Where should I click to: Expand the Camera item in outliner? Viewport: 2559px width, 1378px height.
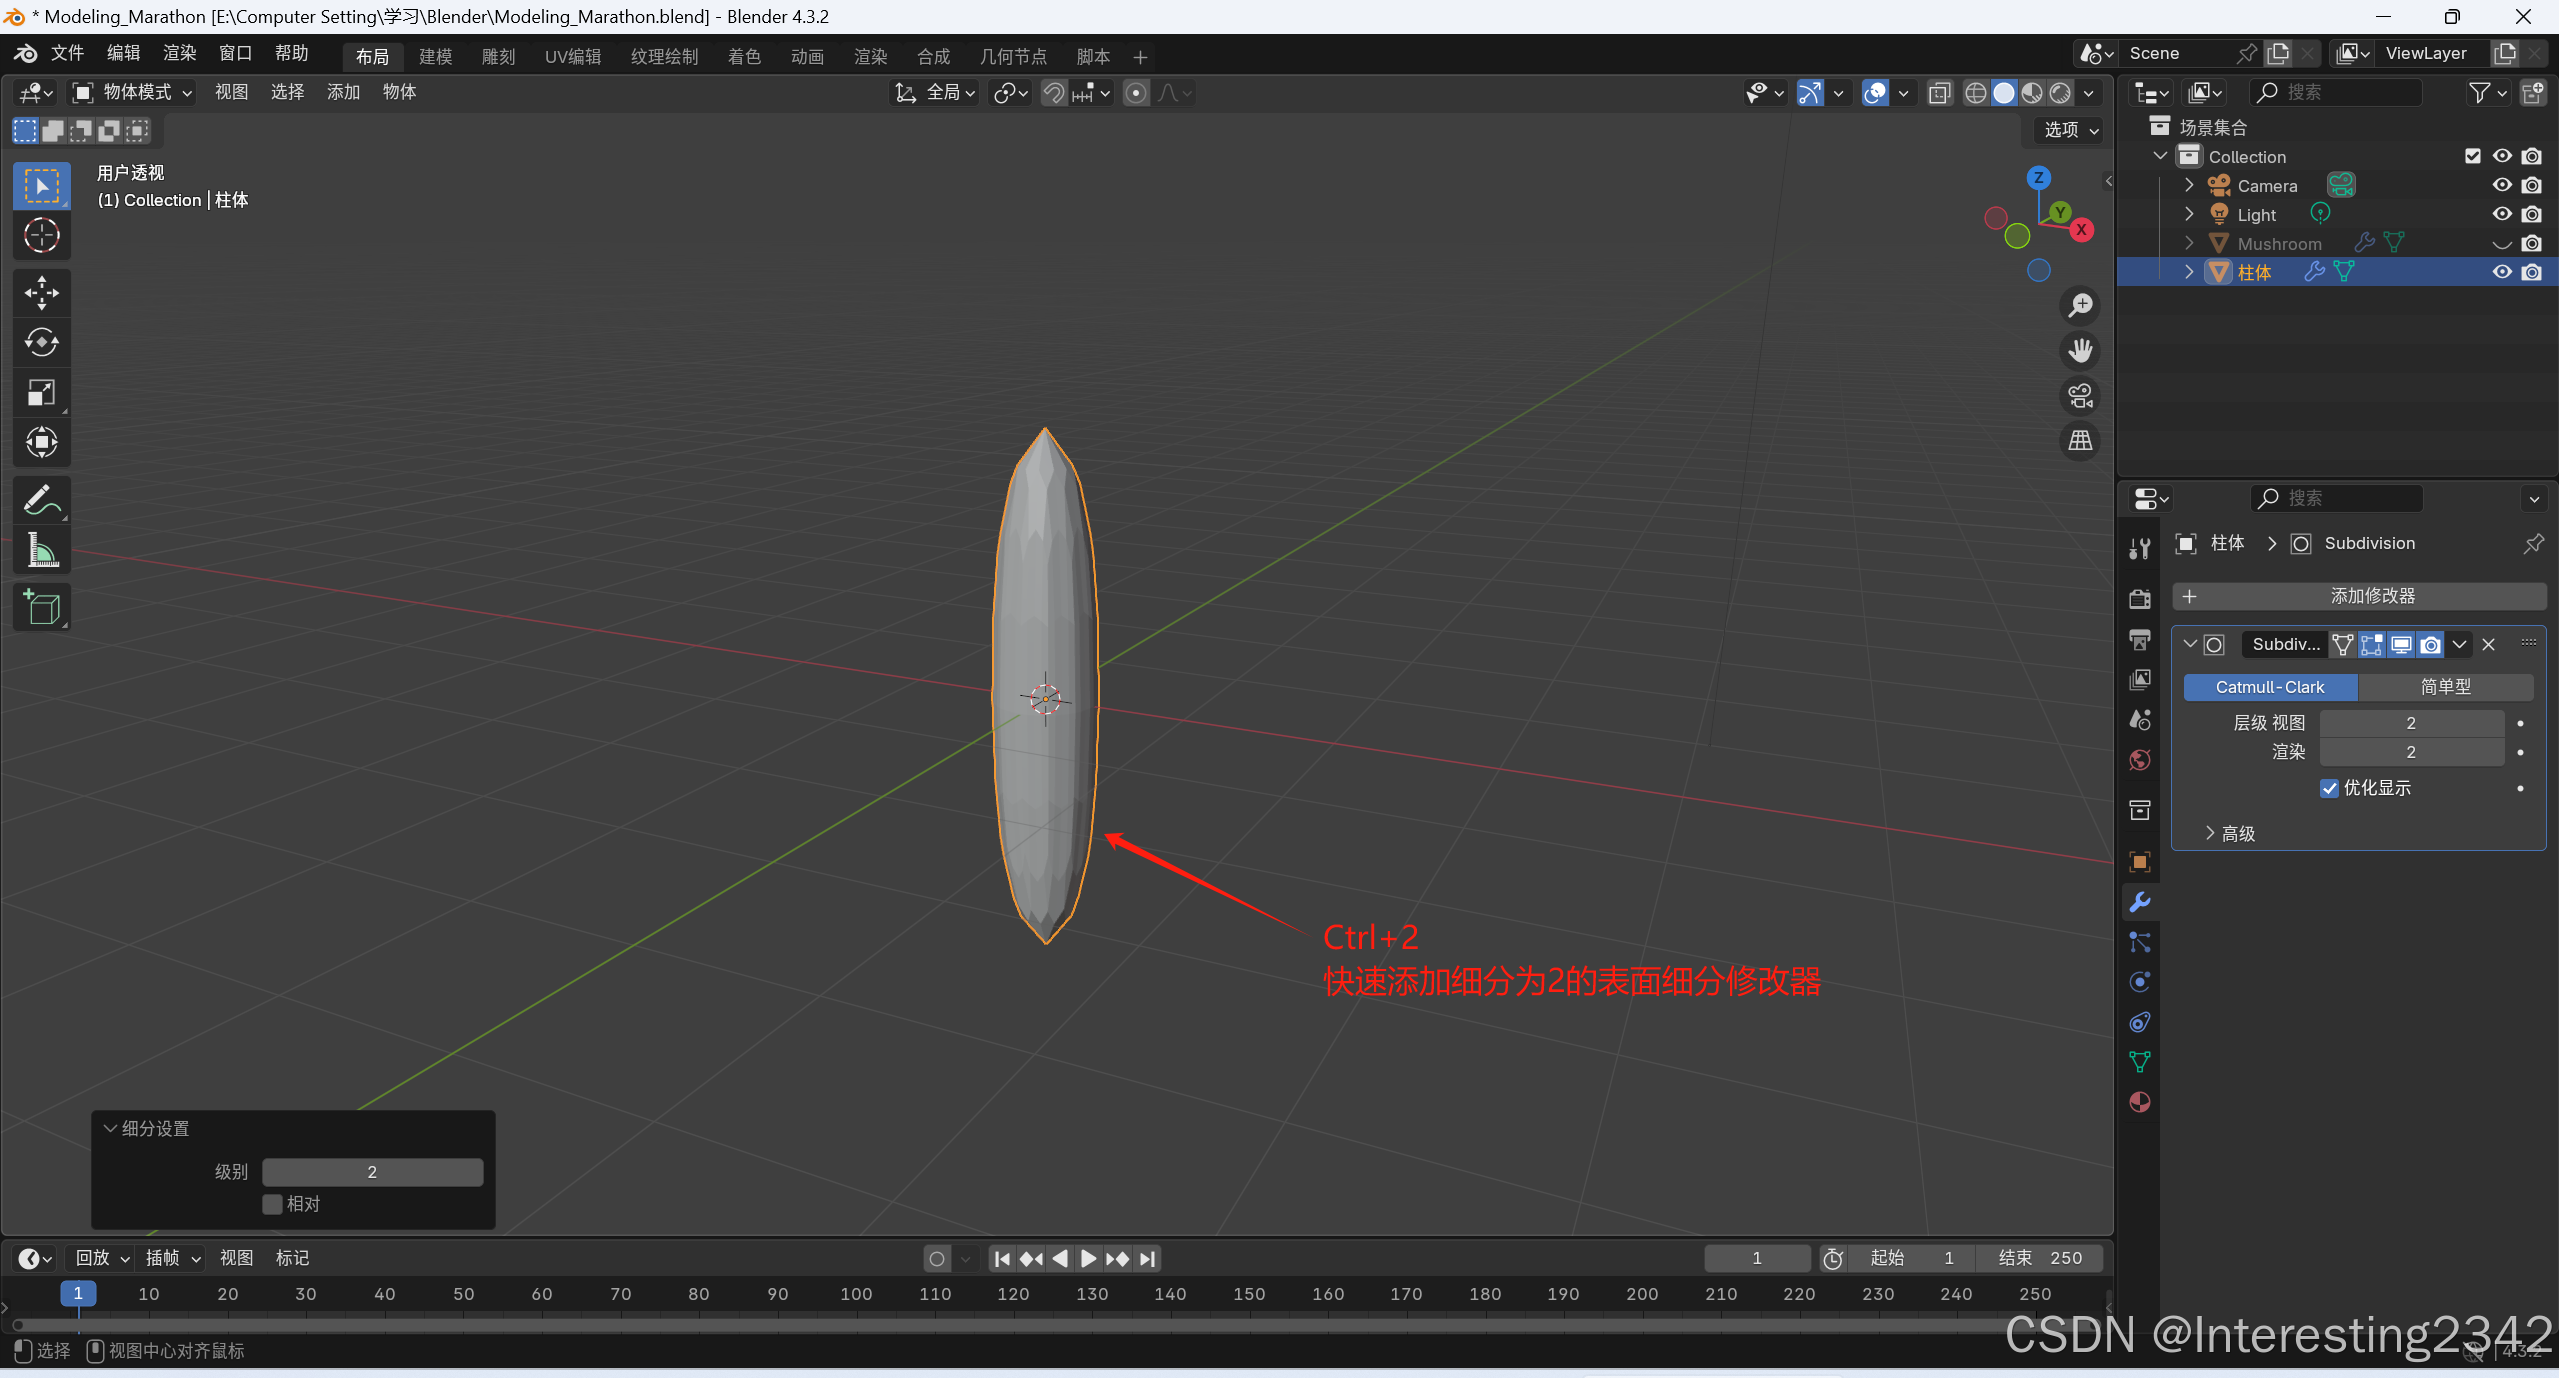coord(2189,185)
